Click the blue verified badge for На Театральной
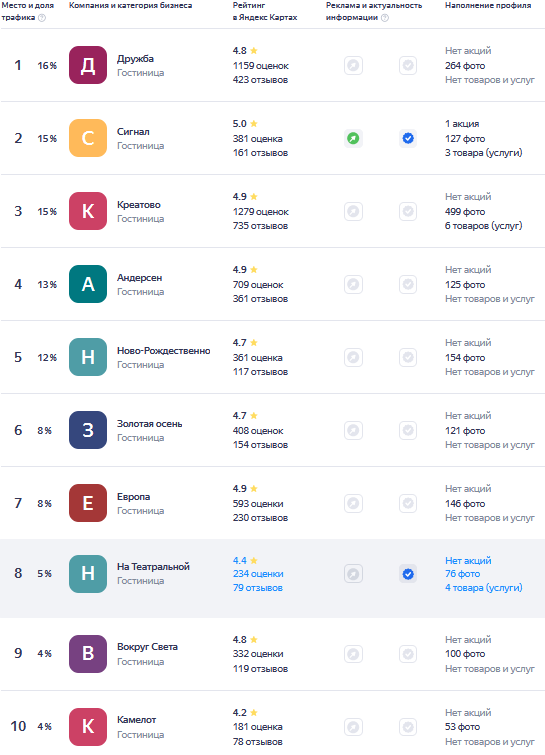 (408, 574)
